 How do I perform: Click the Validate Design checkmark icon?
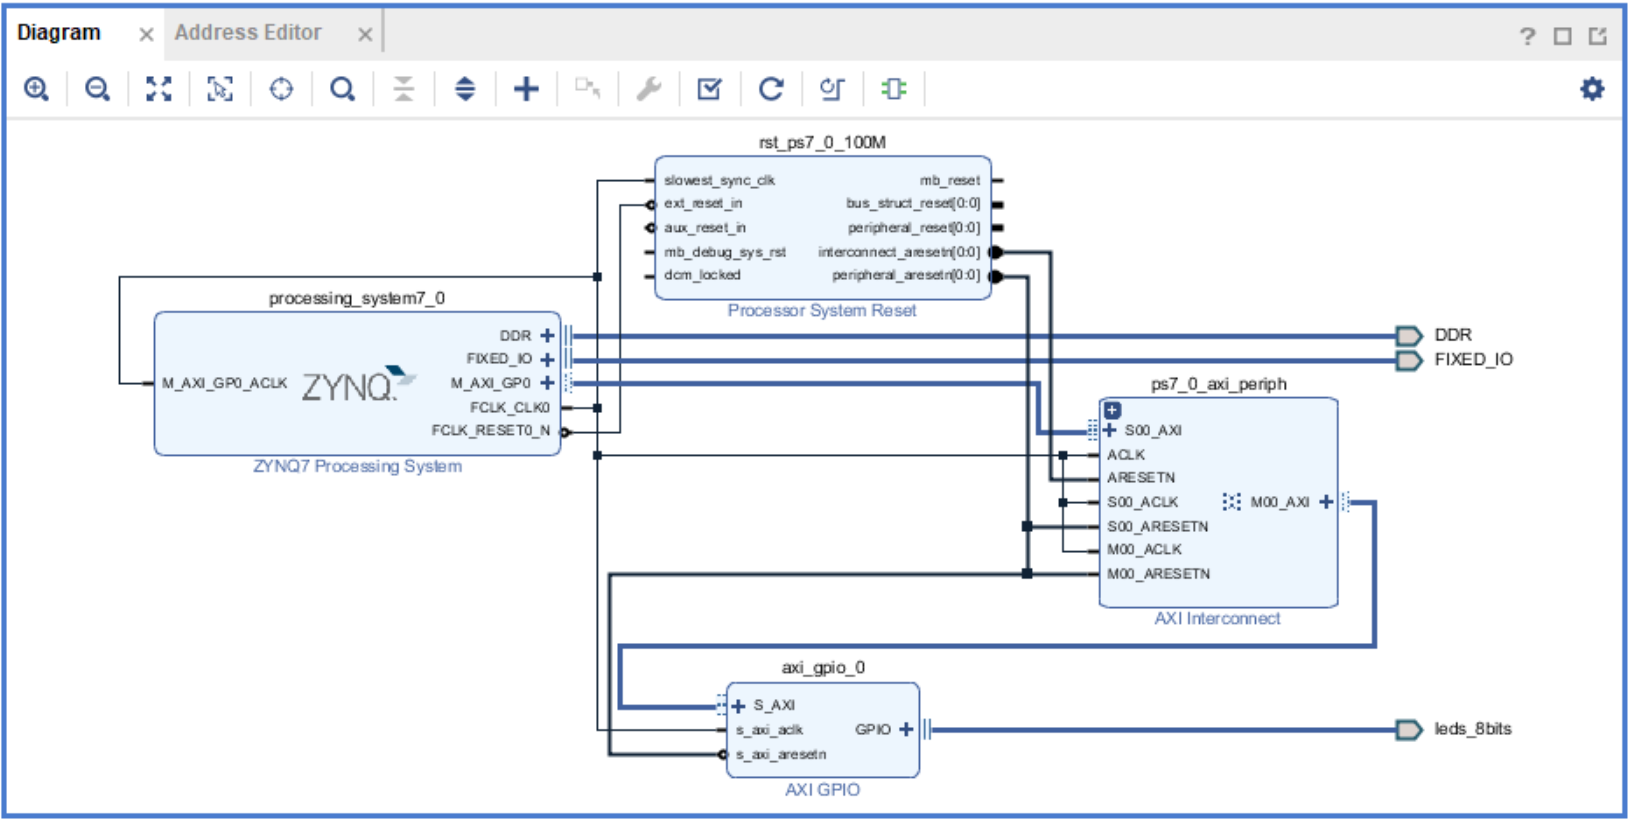[x=710, y=89]
